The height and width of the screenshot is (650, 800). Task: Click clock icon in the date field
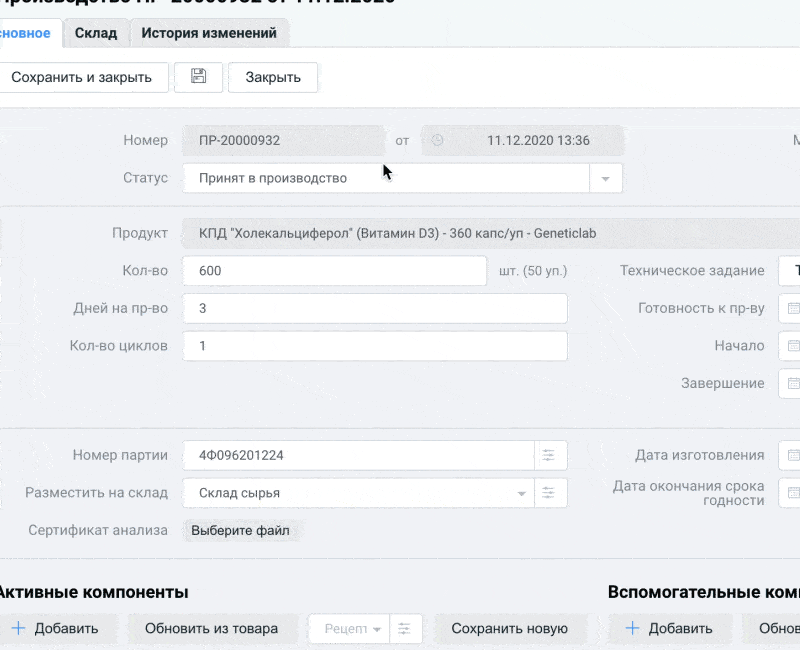[x=437, y=140]
